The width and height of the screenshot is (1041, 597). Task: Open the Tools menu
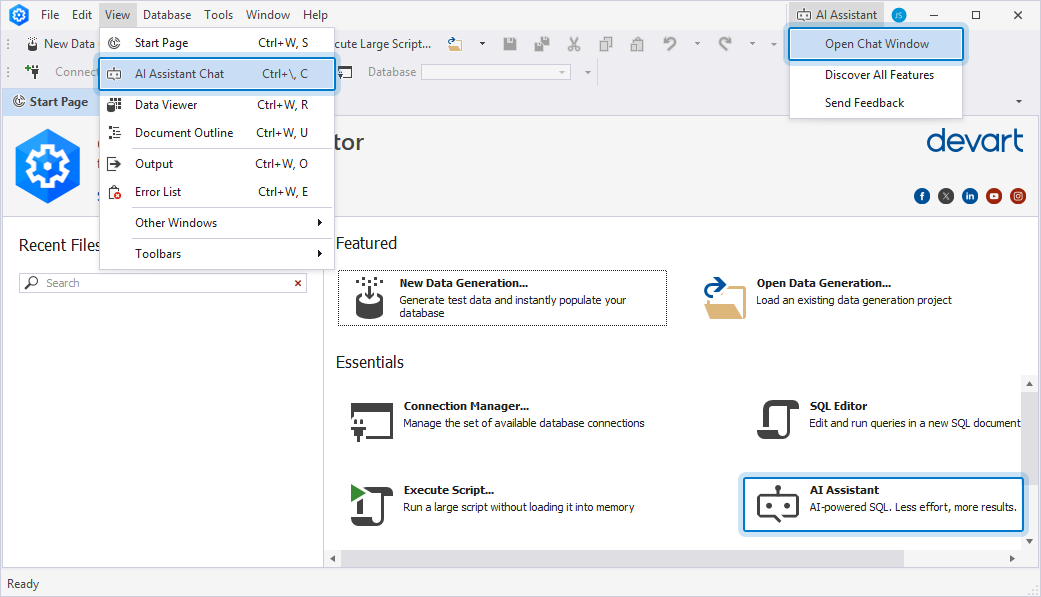218,15
